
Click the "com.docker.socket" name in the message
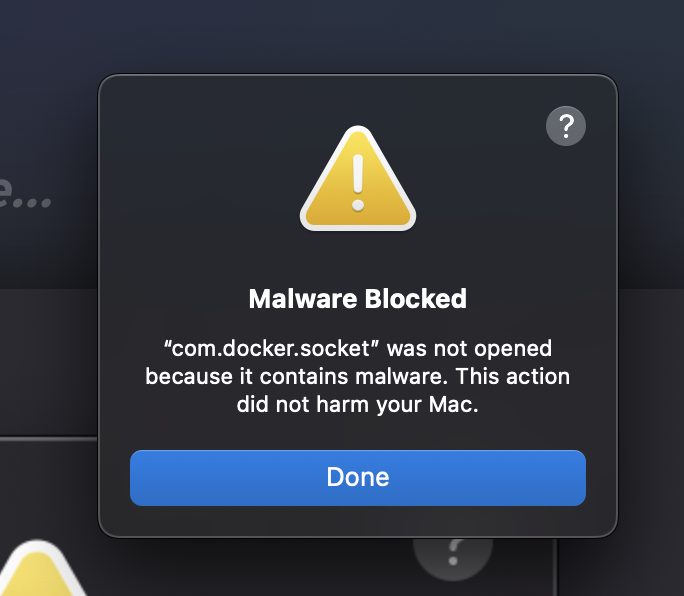(269, 349)
